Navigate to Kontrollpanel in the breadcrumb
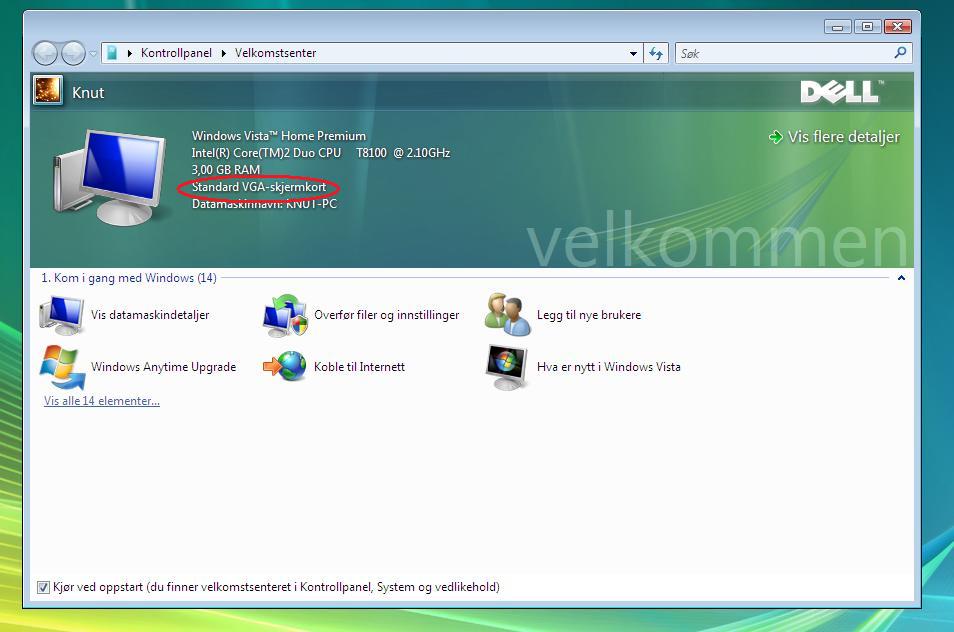954x632 pixels. tap(176, 53)
